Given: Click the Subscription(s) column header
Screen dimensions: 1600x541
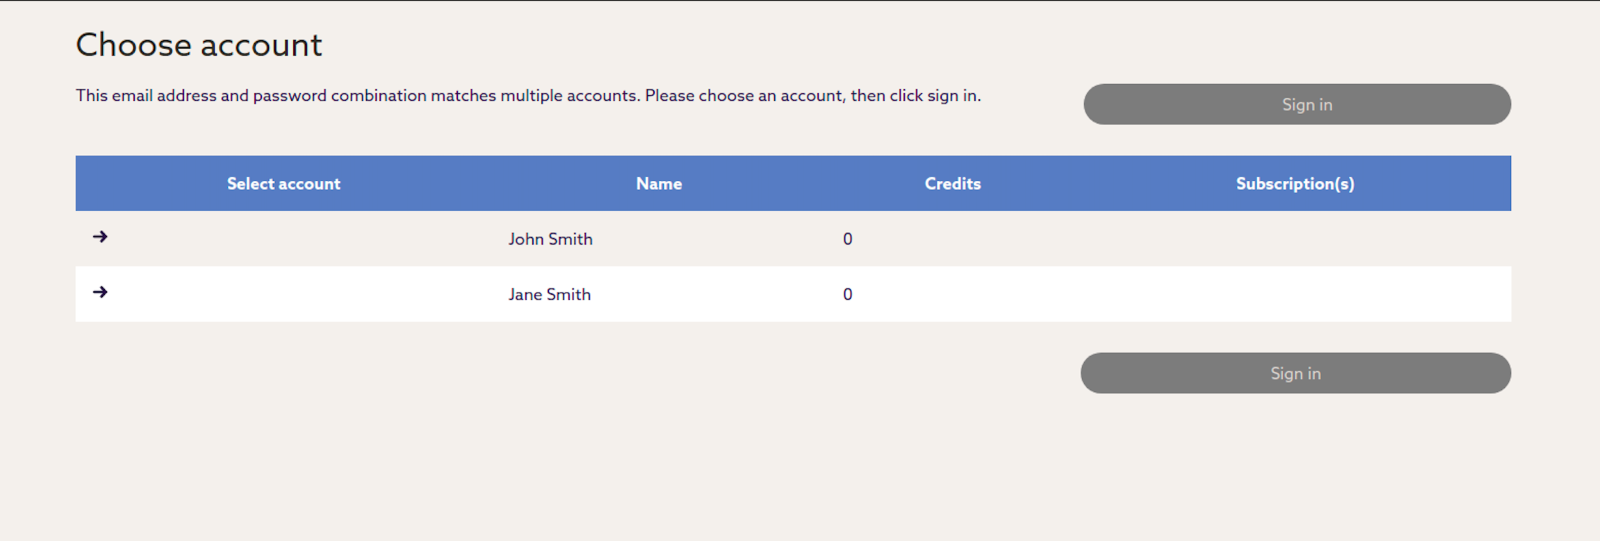Looking at the screenshot, I should [1295, 184].
